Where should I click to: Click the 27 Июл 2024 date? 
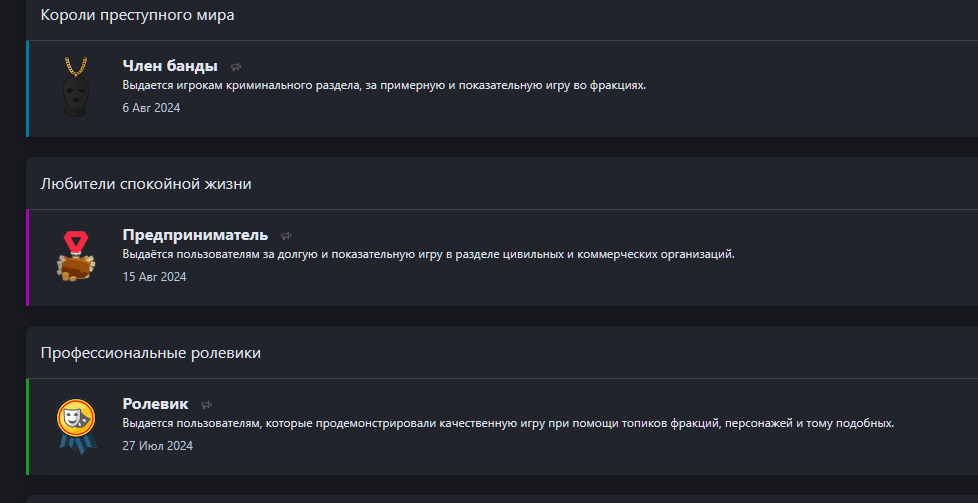[x=158, y=446]
